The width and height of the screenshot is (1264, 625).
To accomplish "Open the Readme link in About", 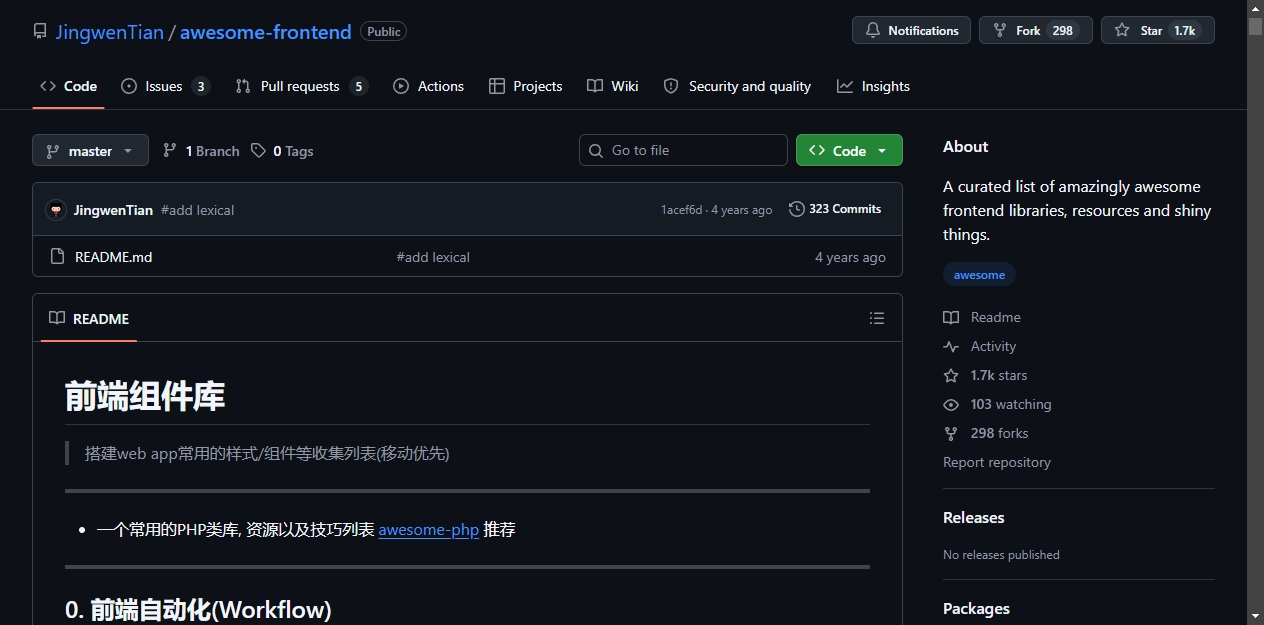I will [x=982, y=317].
